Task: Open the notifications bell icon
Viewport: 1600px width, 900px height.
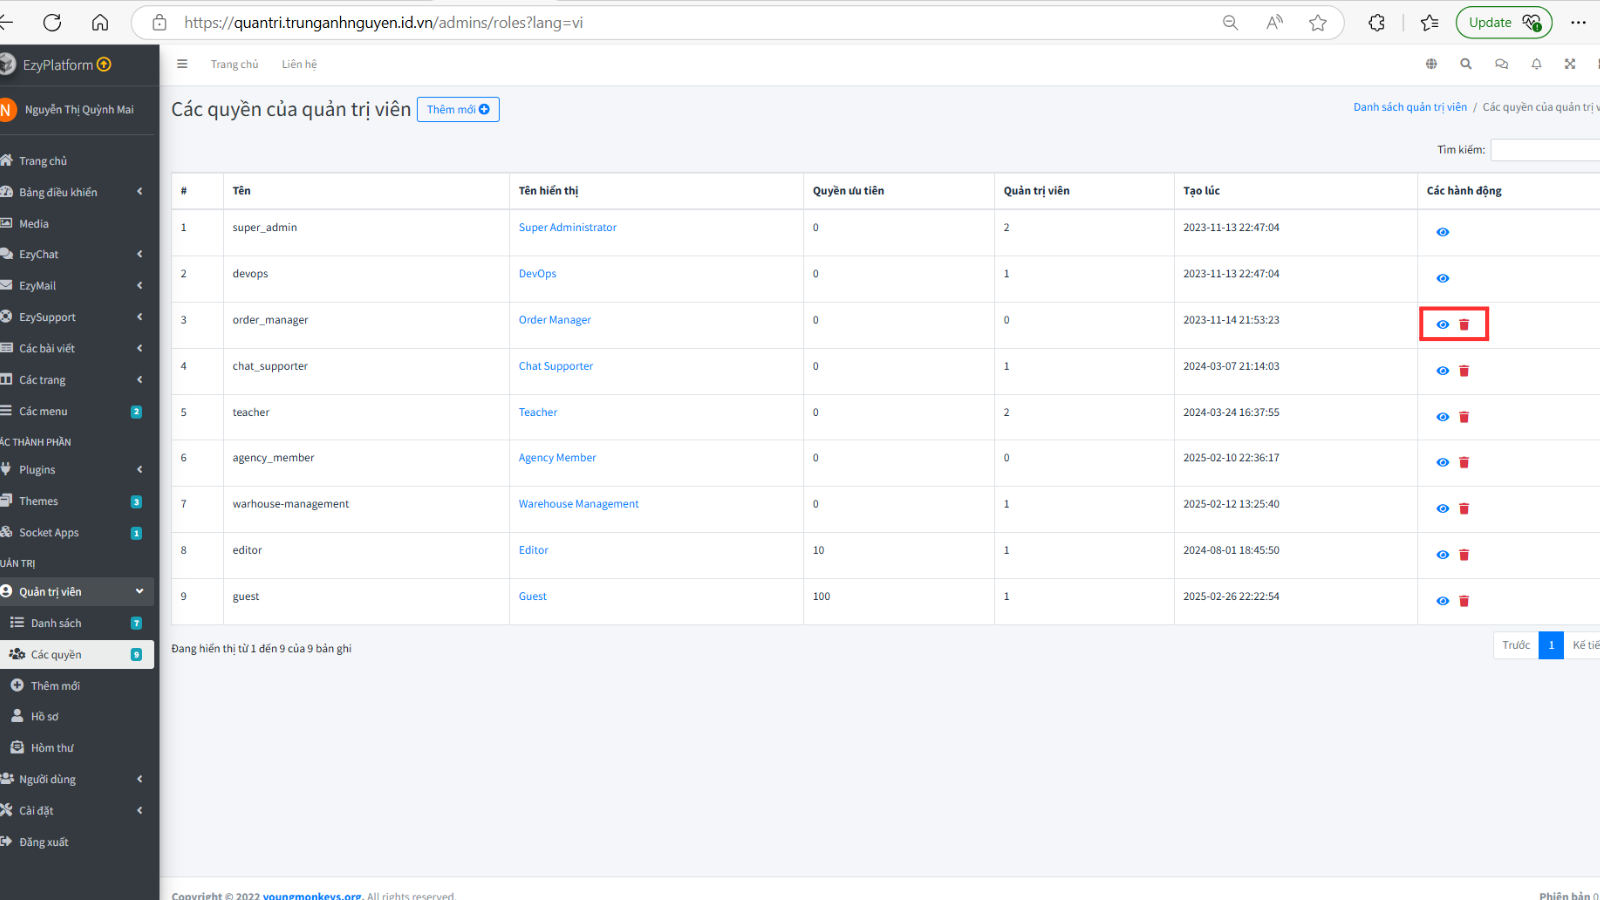Action: click(x=1536, y=64)
